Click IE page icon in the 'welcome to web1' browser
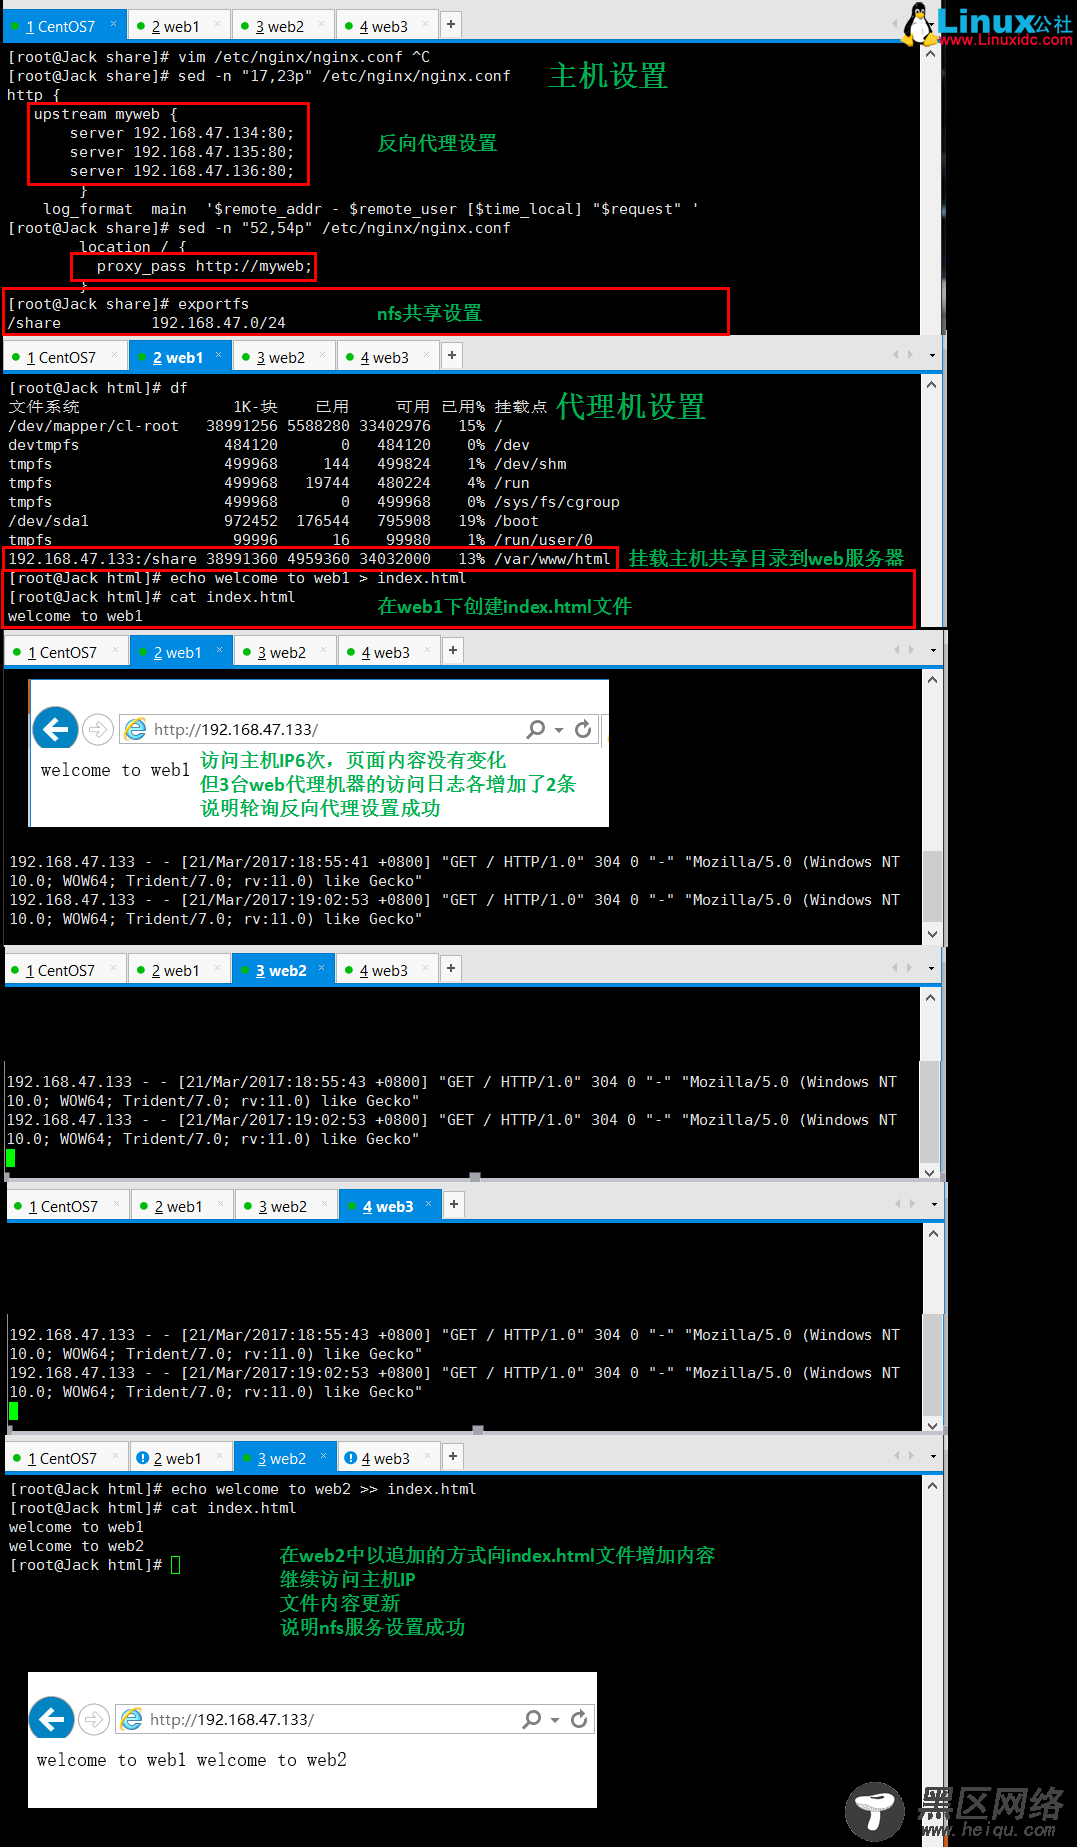Image resolution: width=1077 pixels, height=1847 pixels. (135, 729)
